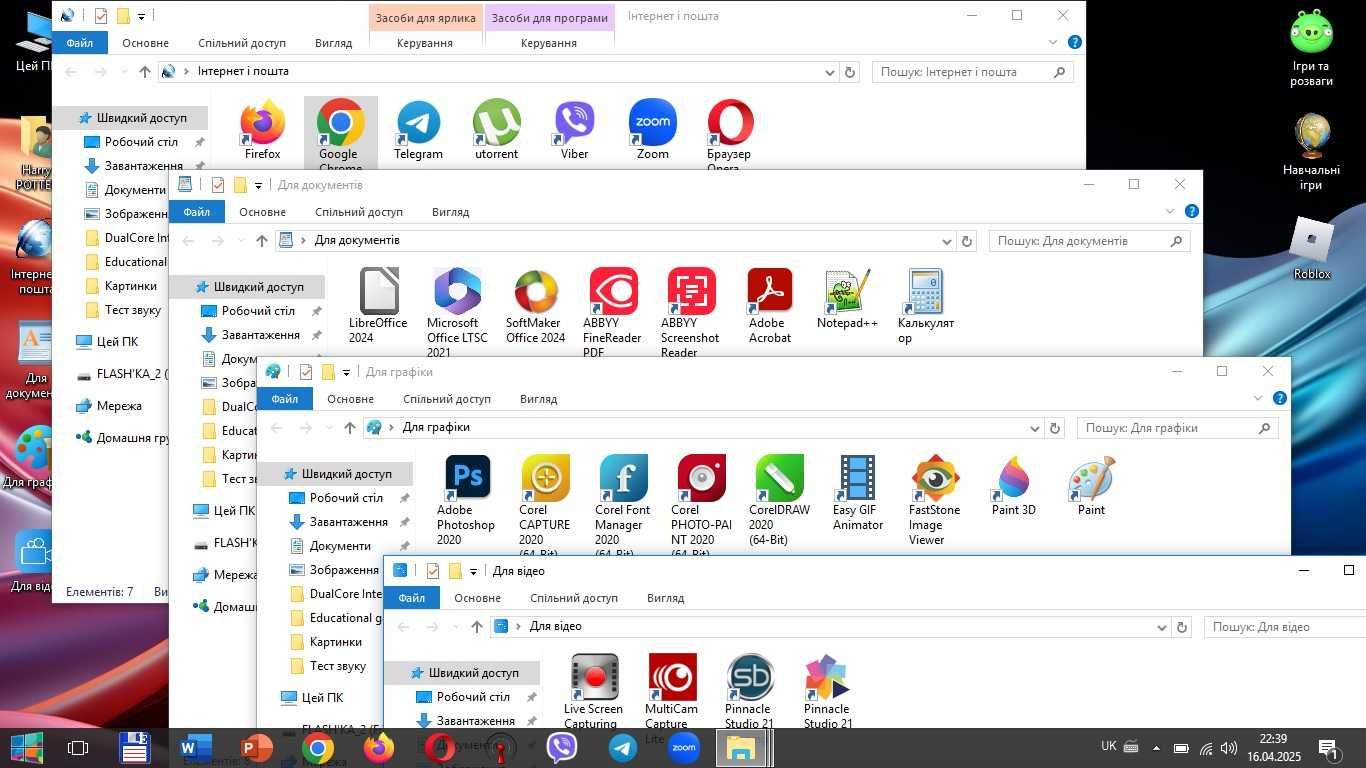Refresh the Для документів folder view
Screen dimensions: 1366x768
point(966,241)
